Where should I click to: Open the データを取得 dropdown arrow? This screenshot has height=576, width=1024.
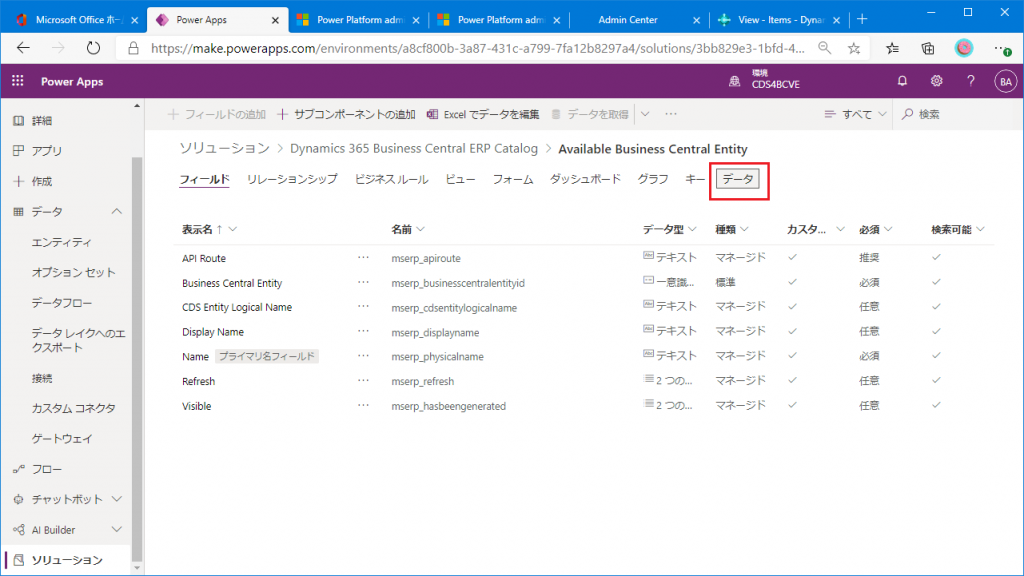coord(645,114)
